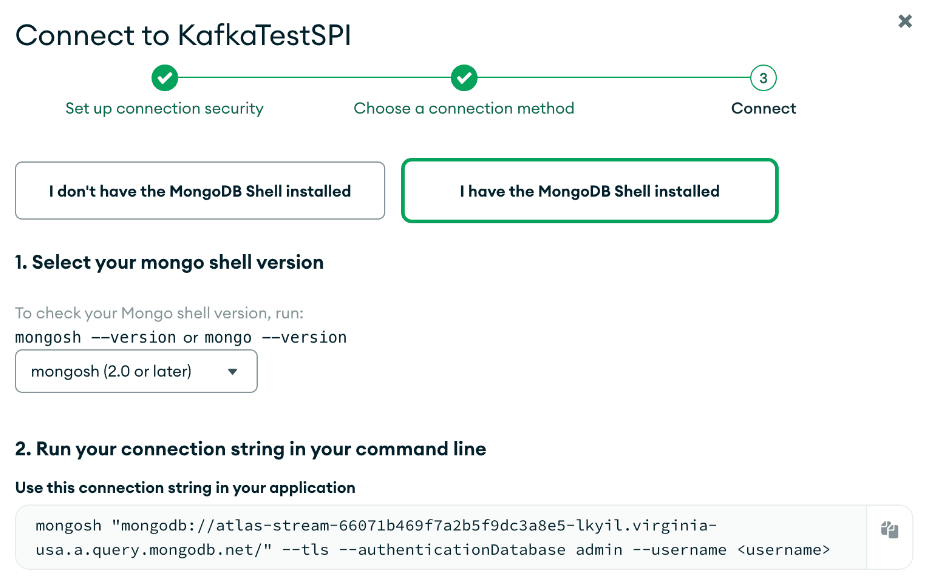Click the second step green checkmark icon

point(464,77)
